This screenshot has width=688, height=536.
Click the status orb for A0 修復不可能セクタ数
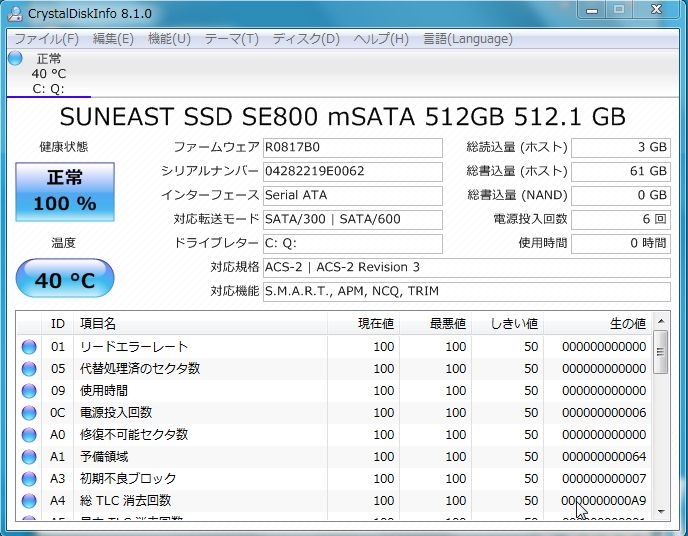(x=29, y=435)
